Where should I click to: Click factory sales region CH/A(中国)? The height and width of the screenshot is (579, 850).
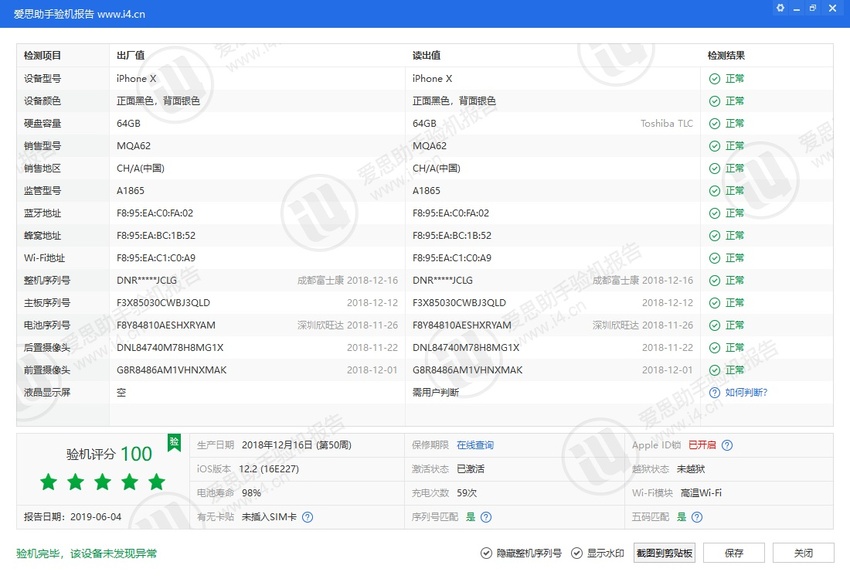point(140,169)
